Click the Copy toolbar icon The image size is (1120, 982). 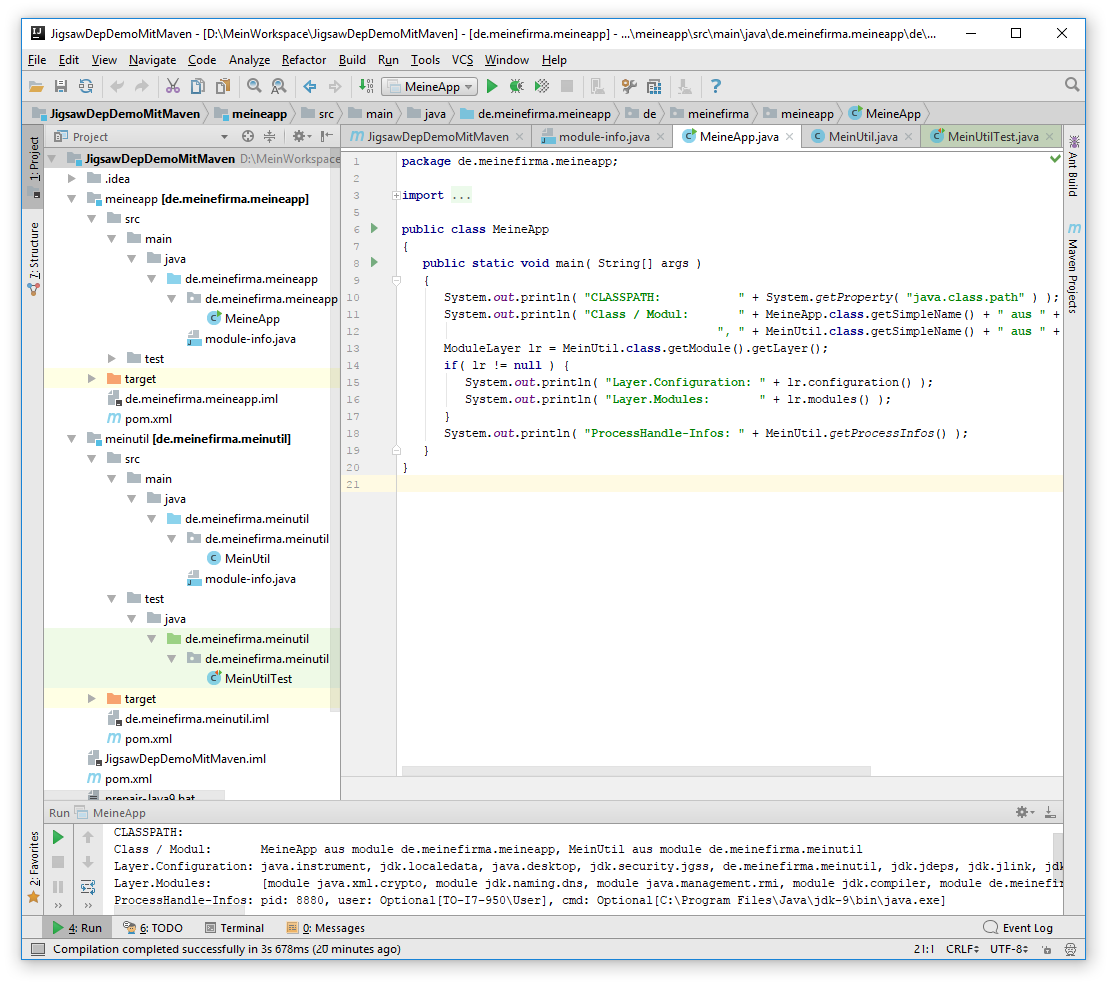(x=198, y=86)
